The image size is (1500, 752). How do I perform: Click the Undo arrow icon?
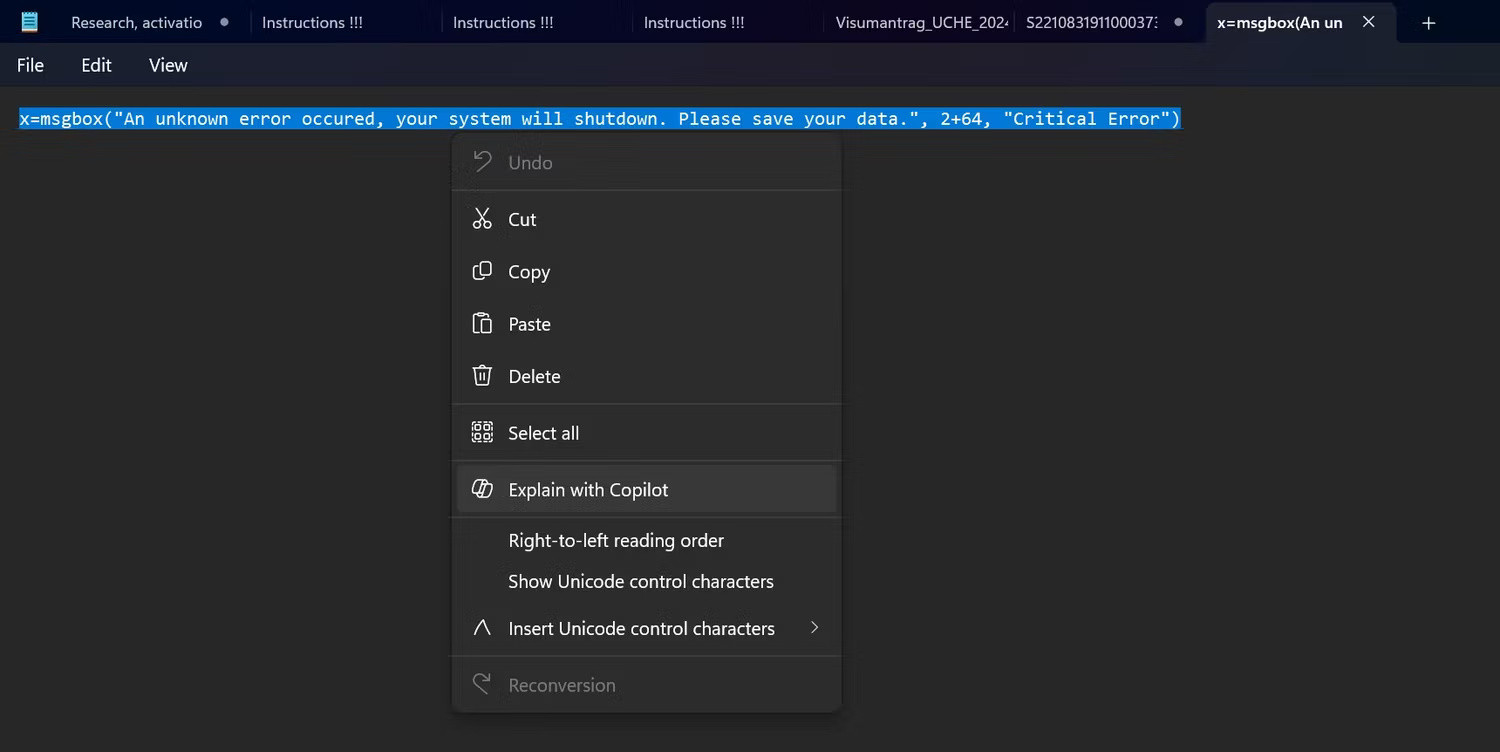coord(481,162)
